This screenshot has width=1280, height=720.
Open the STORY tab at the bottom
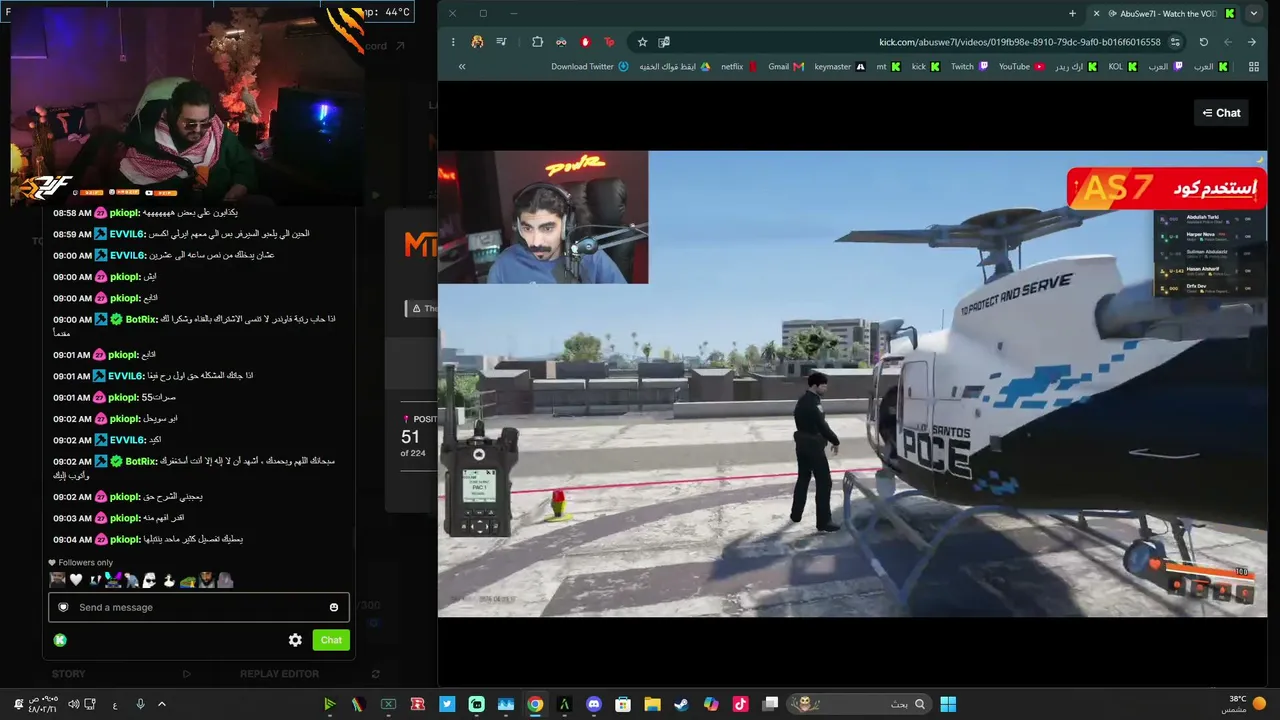click(69, 674)
